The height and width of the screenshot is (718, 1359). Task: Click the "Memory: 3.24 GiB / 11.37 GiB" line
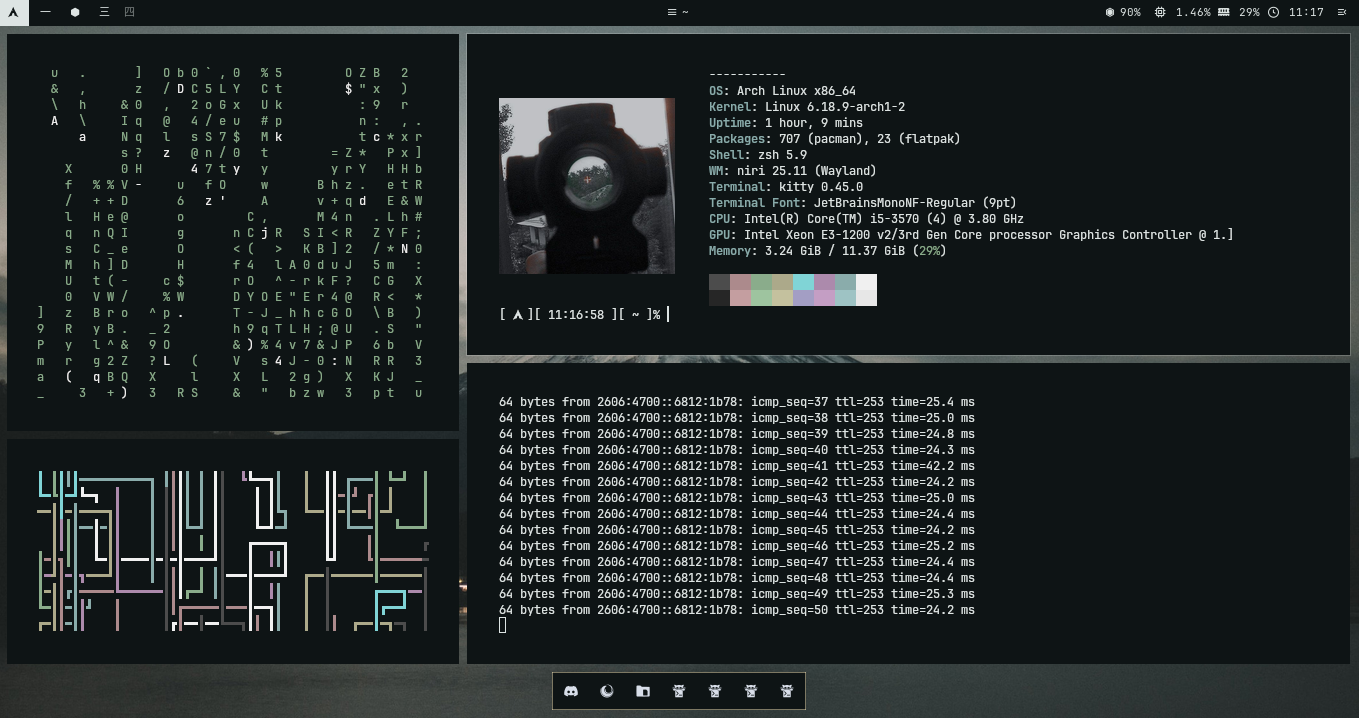pyautogui.click(x=828, y=251)
